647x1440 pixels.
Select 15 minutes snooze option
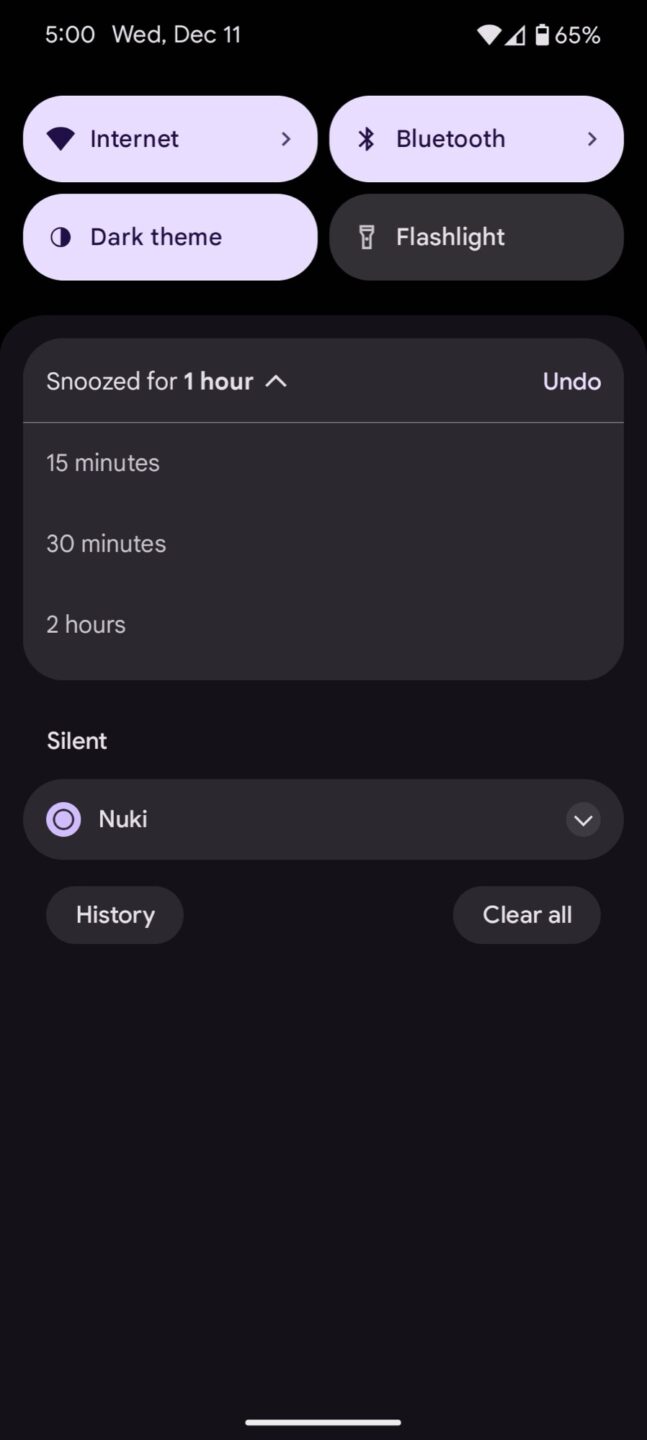pyautogui.click(x=103, y=463)
